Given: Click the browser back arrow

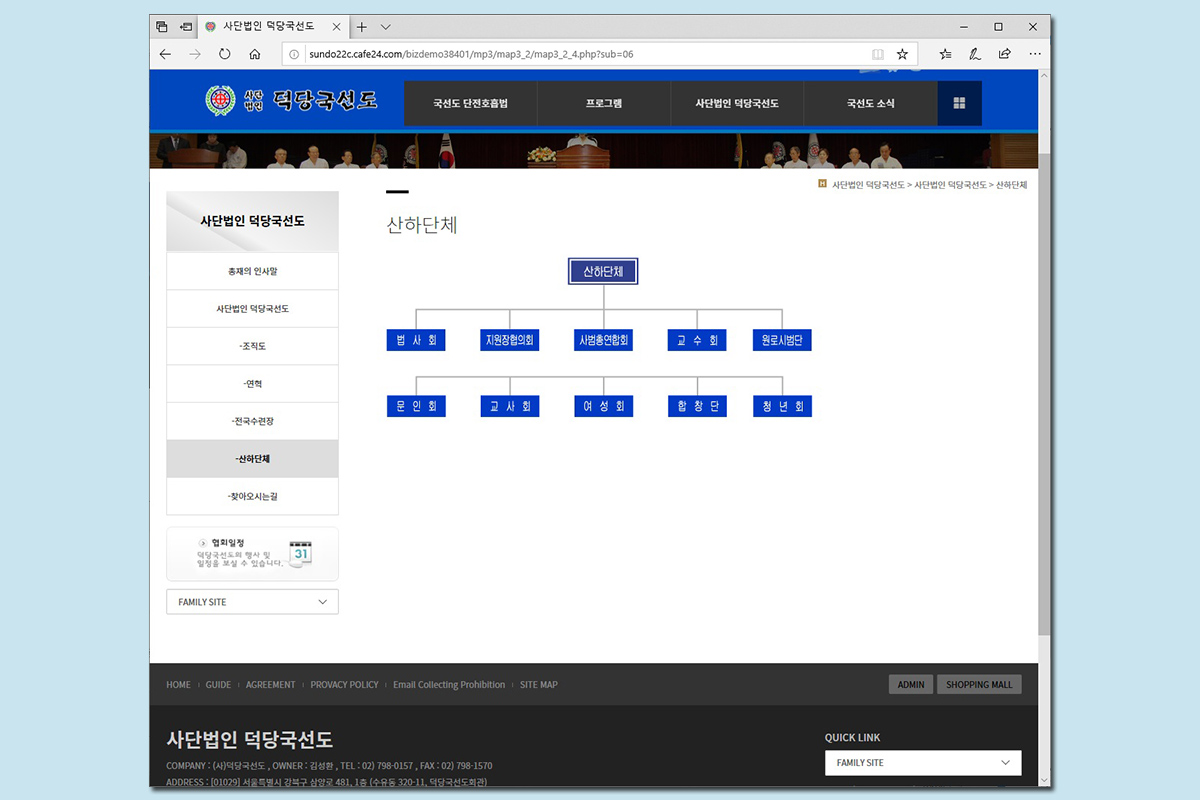Looking at the screenshot, I should coord(166,54).
